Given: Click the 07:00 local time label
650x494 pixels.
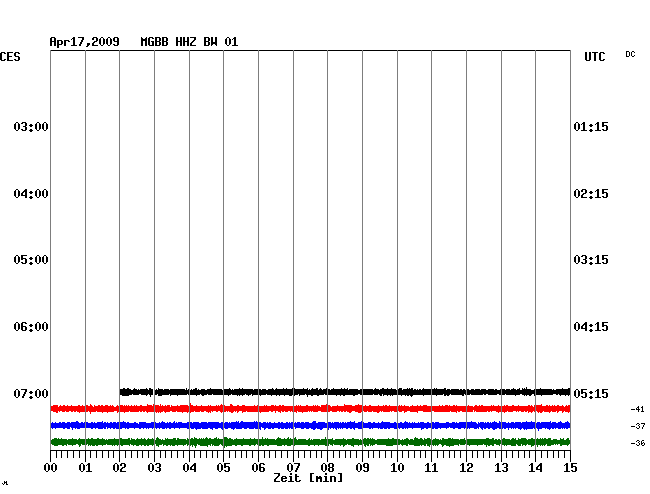Looking at the screenshot, I should point(31,393).
